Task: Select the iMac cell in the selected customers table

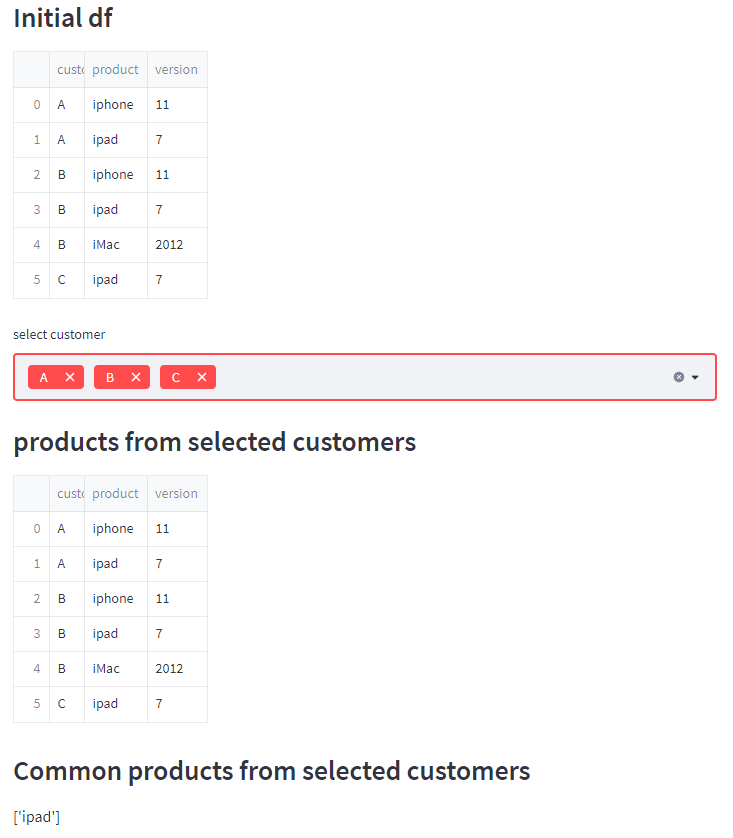Action: point(106,669)
